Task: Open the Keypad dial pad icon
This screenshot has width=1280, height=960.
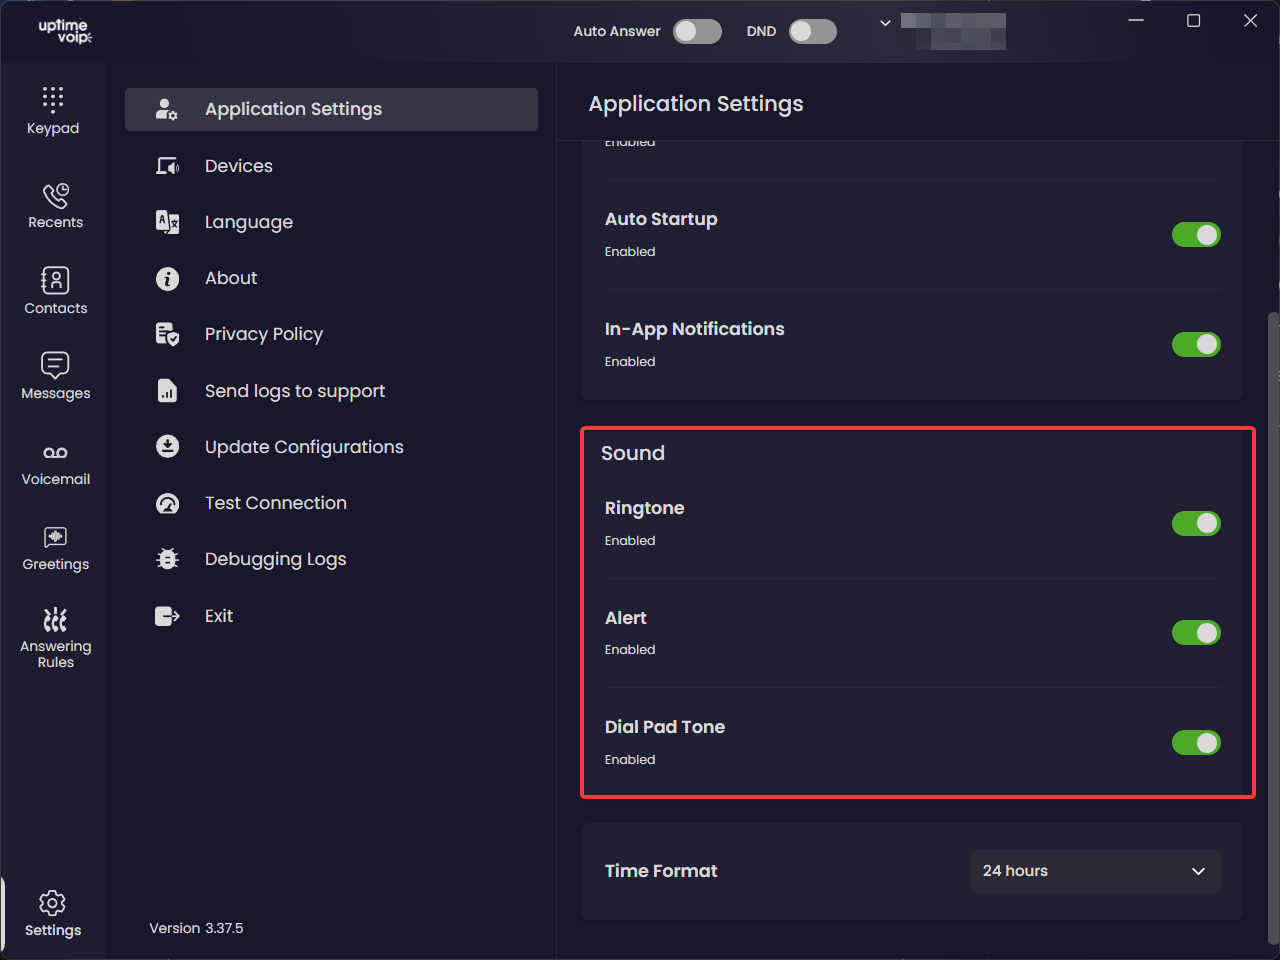Action: (x=53, y=99)
